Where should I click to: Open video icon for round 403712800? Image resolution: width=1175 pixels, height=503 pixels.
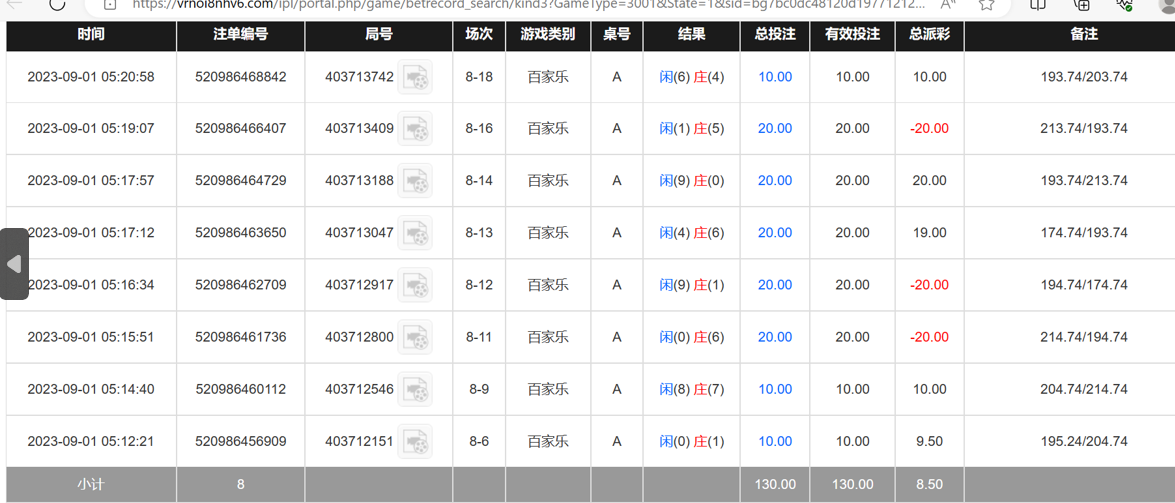(415, 337)
